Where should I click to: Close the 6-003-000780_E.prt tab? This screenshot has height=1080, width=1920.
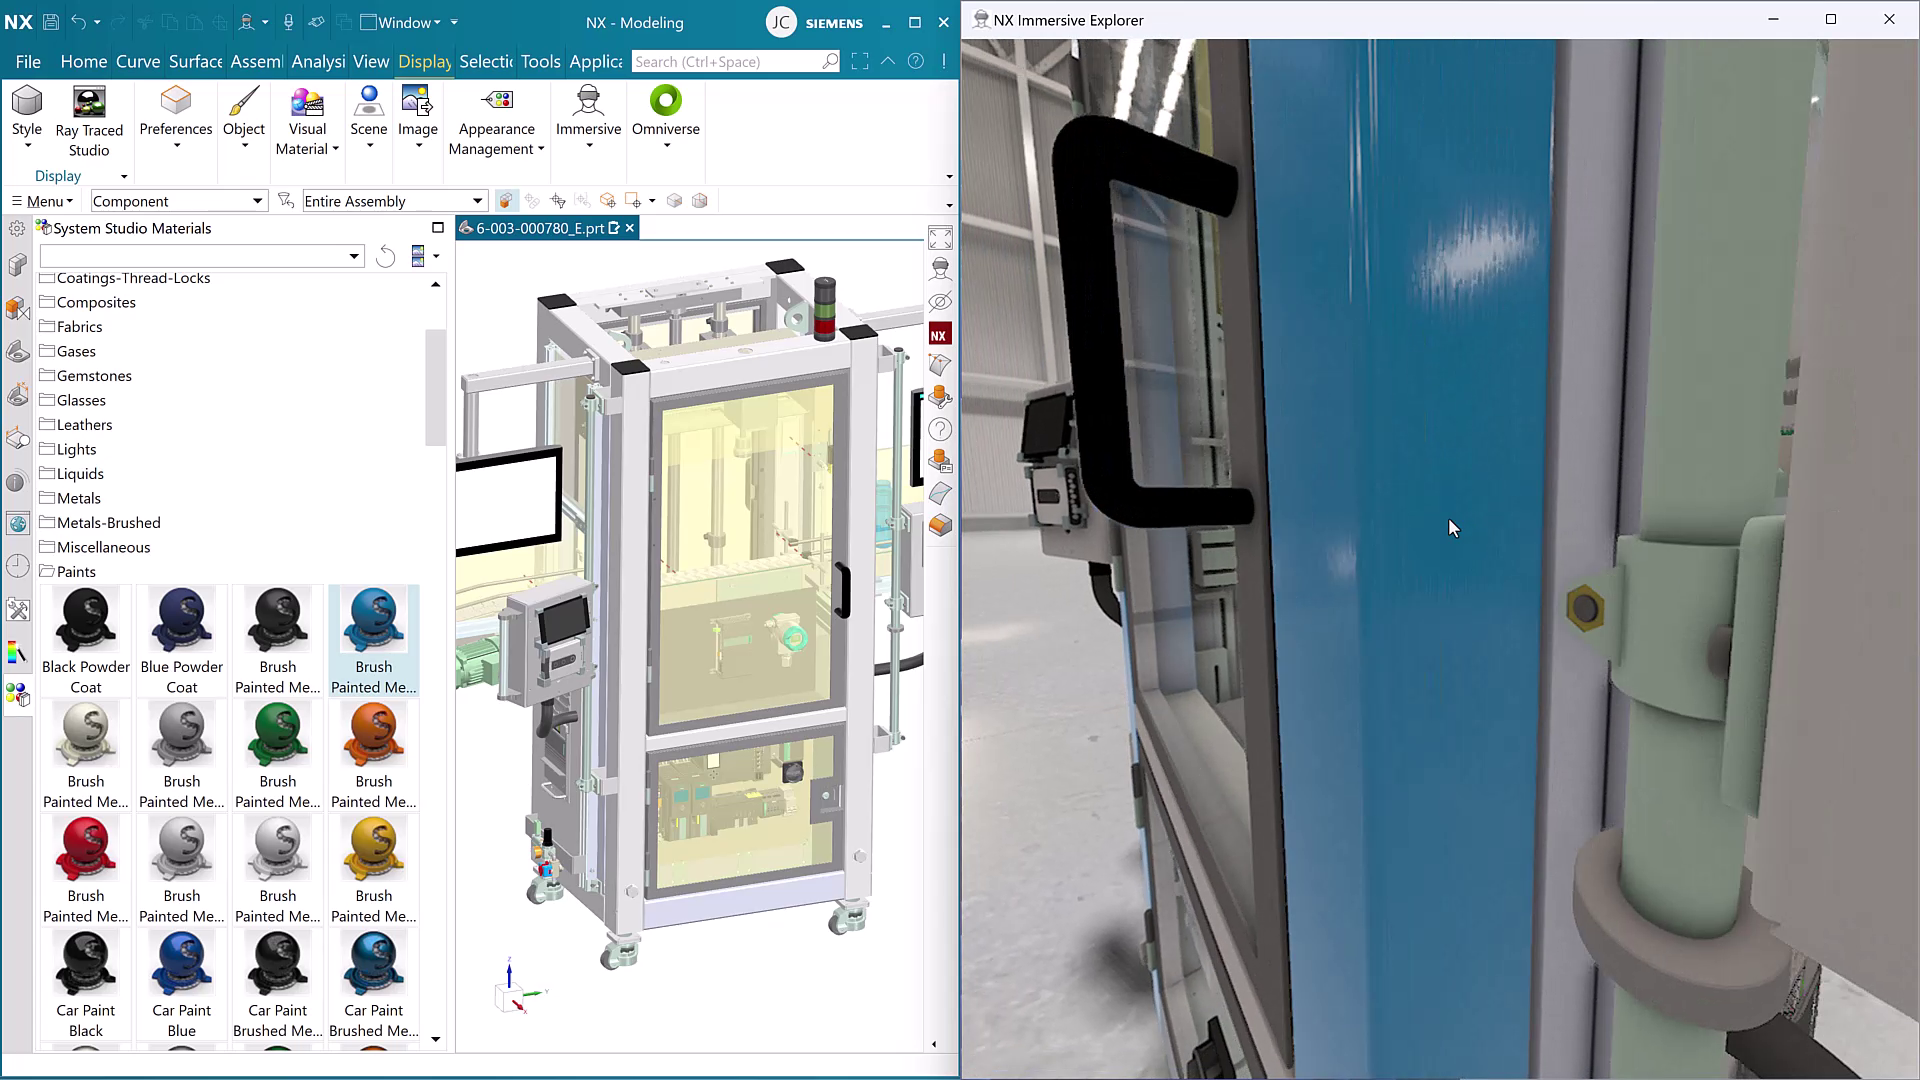point(630,228)
